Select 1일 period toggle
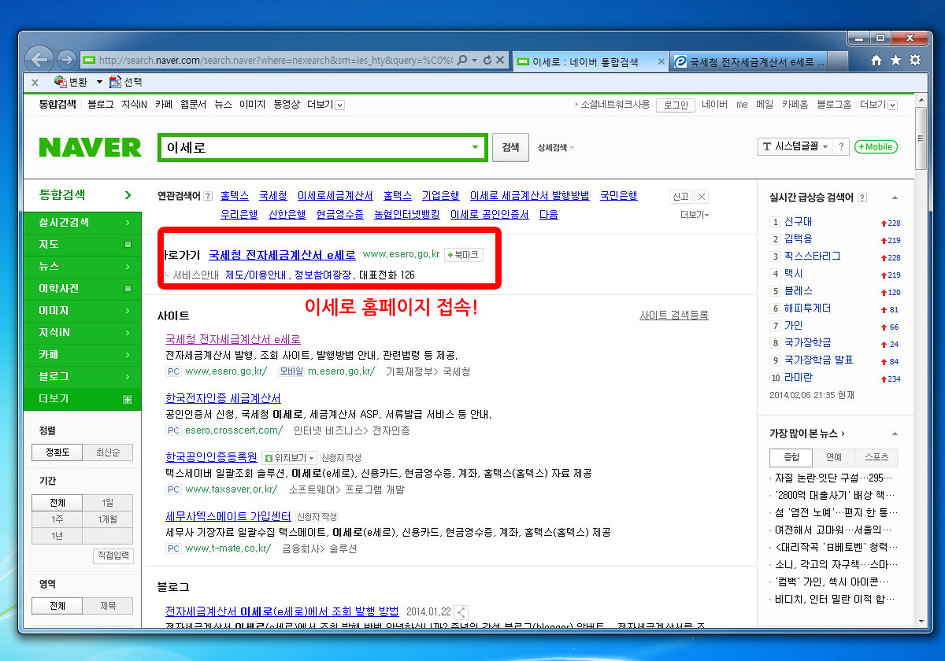 click(108, 503)
